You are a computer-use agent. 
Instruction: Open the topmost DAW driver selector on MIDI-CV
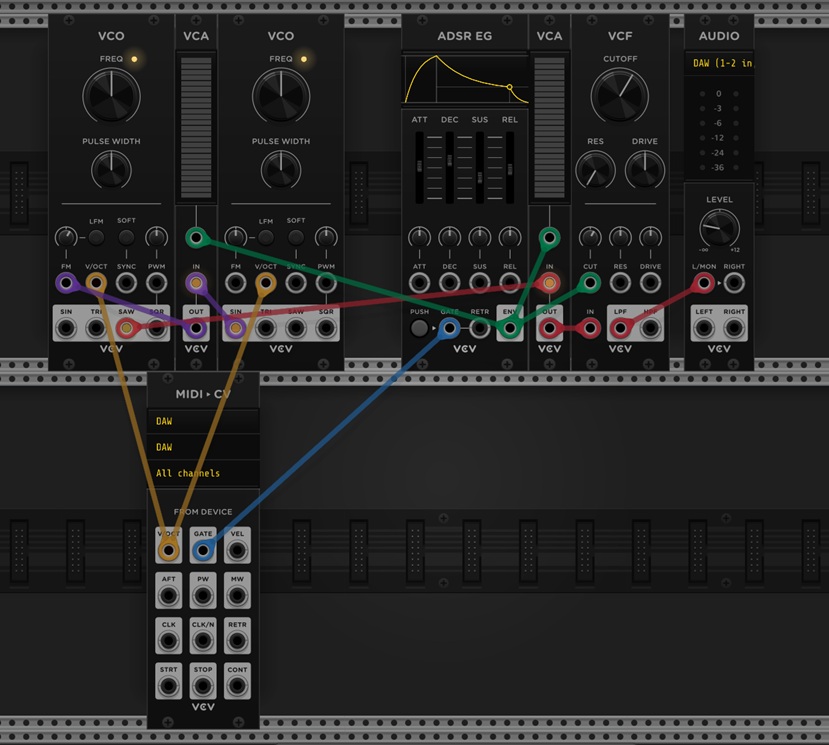[x=203, y=421]
